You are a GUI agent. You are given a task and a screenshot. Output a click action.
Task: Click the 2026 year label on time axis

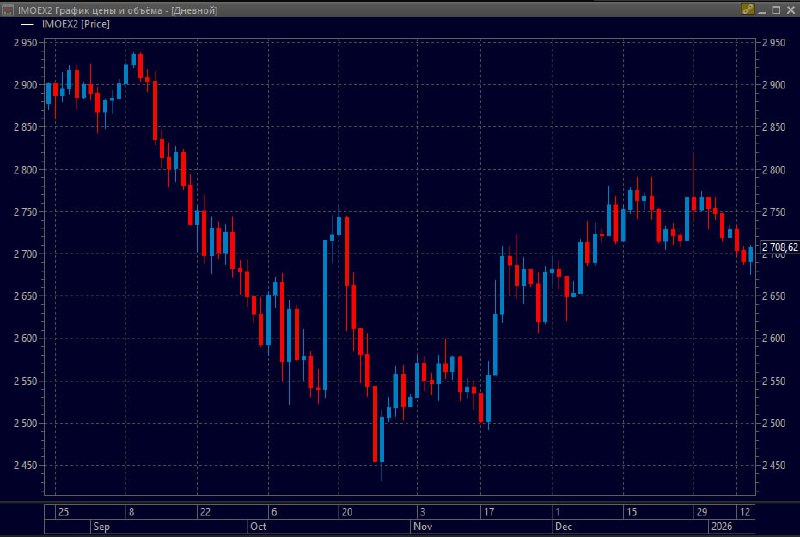click(x=721, y=525)
